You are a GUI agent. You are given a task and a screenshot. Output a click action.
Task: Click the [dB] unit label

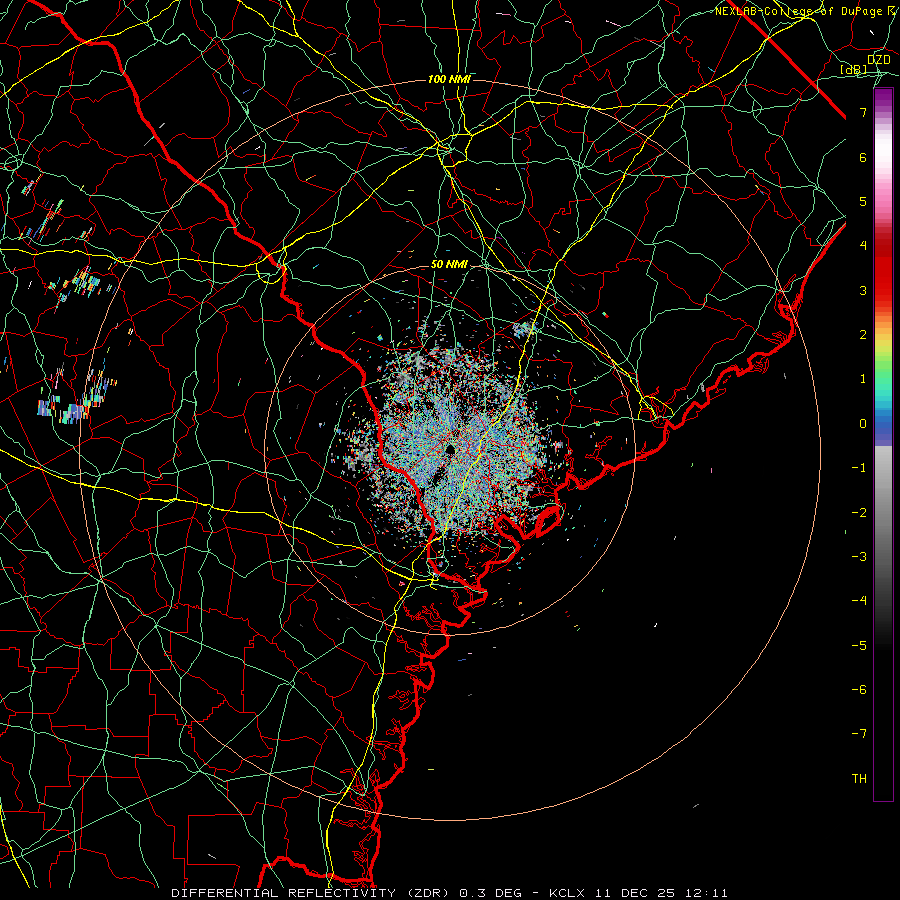click(854, 69)
